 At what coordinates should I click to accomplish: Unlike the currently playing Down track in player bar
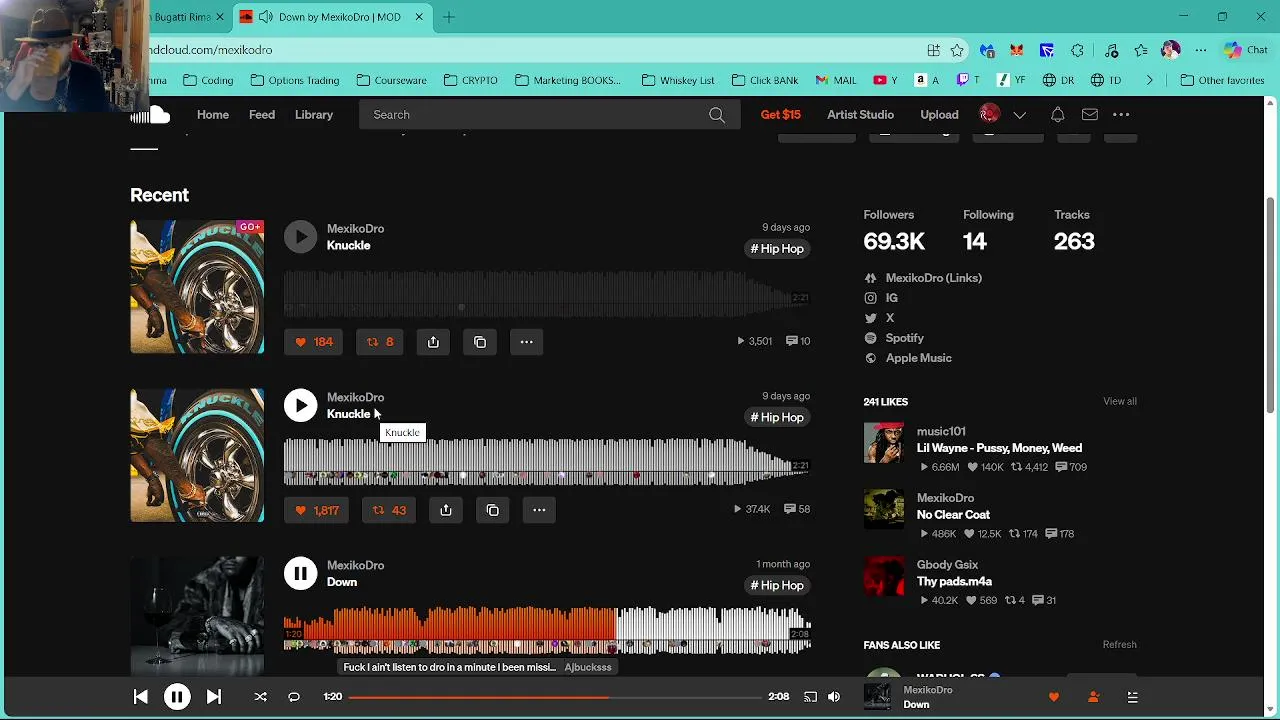pos(1053,697)
